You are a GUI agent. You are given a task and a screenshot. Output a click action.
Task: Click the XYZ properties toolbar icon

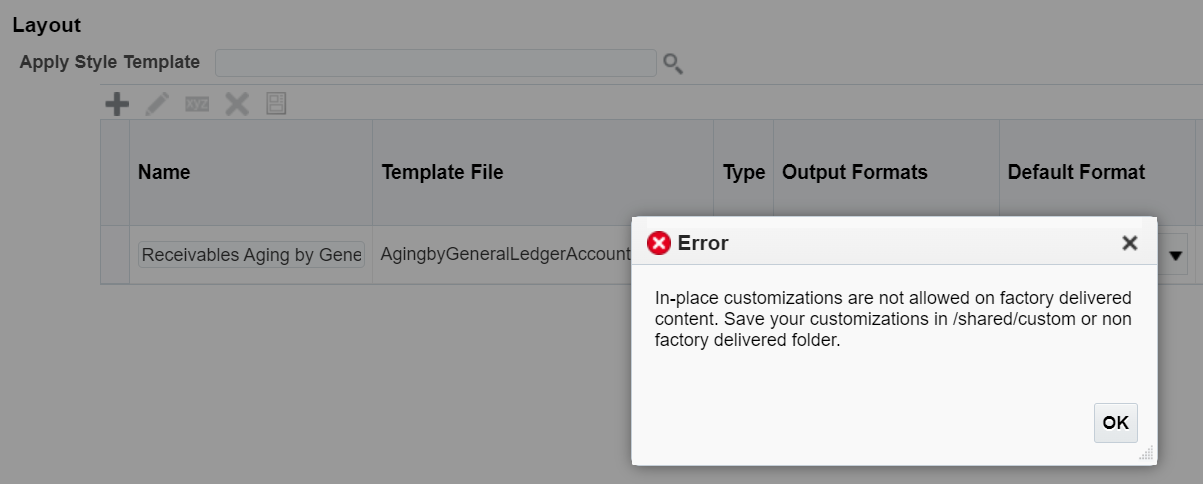197,104
